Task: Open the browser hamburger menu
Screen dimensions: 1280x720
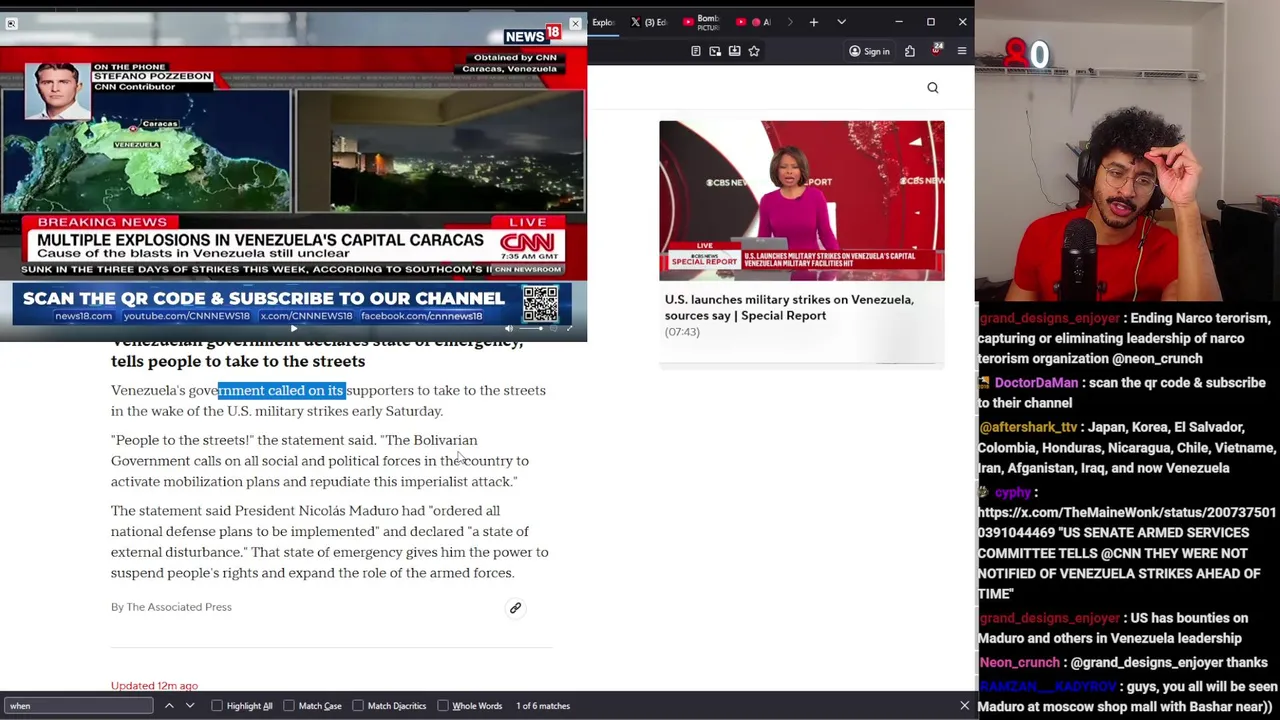Action: 962,51
